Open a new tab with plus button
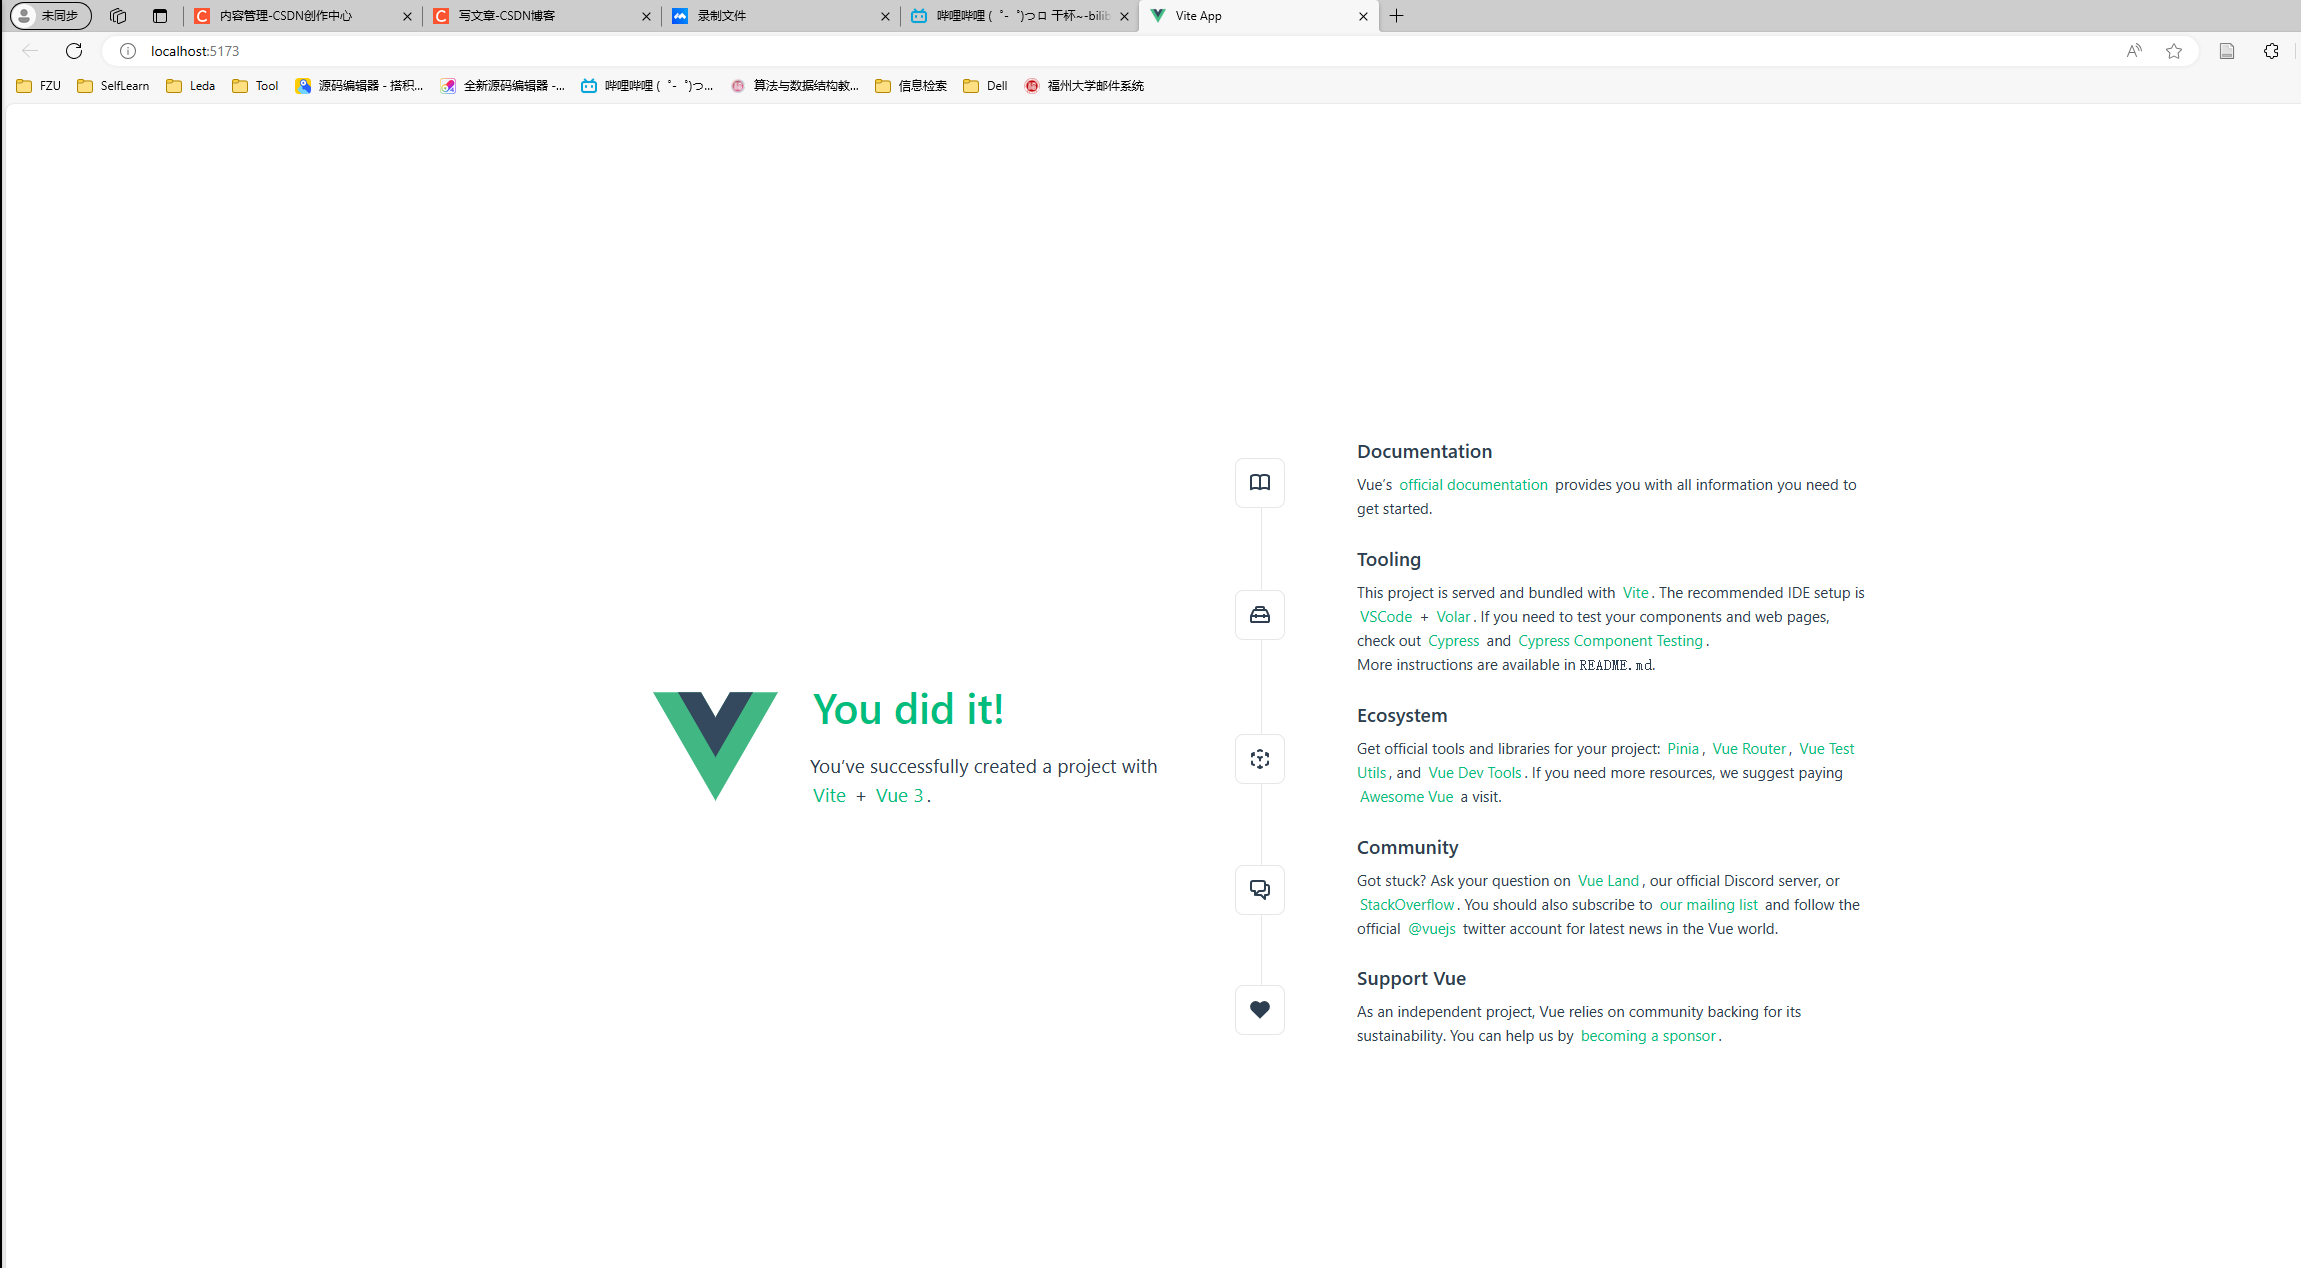Viewport: 2301px width, 1268px height. 1397,16
